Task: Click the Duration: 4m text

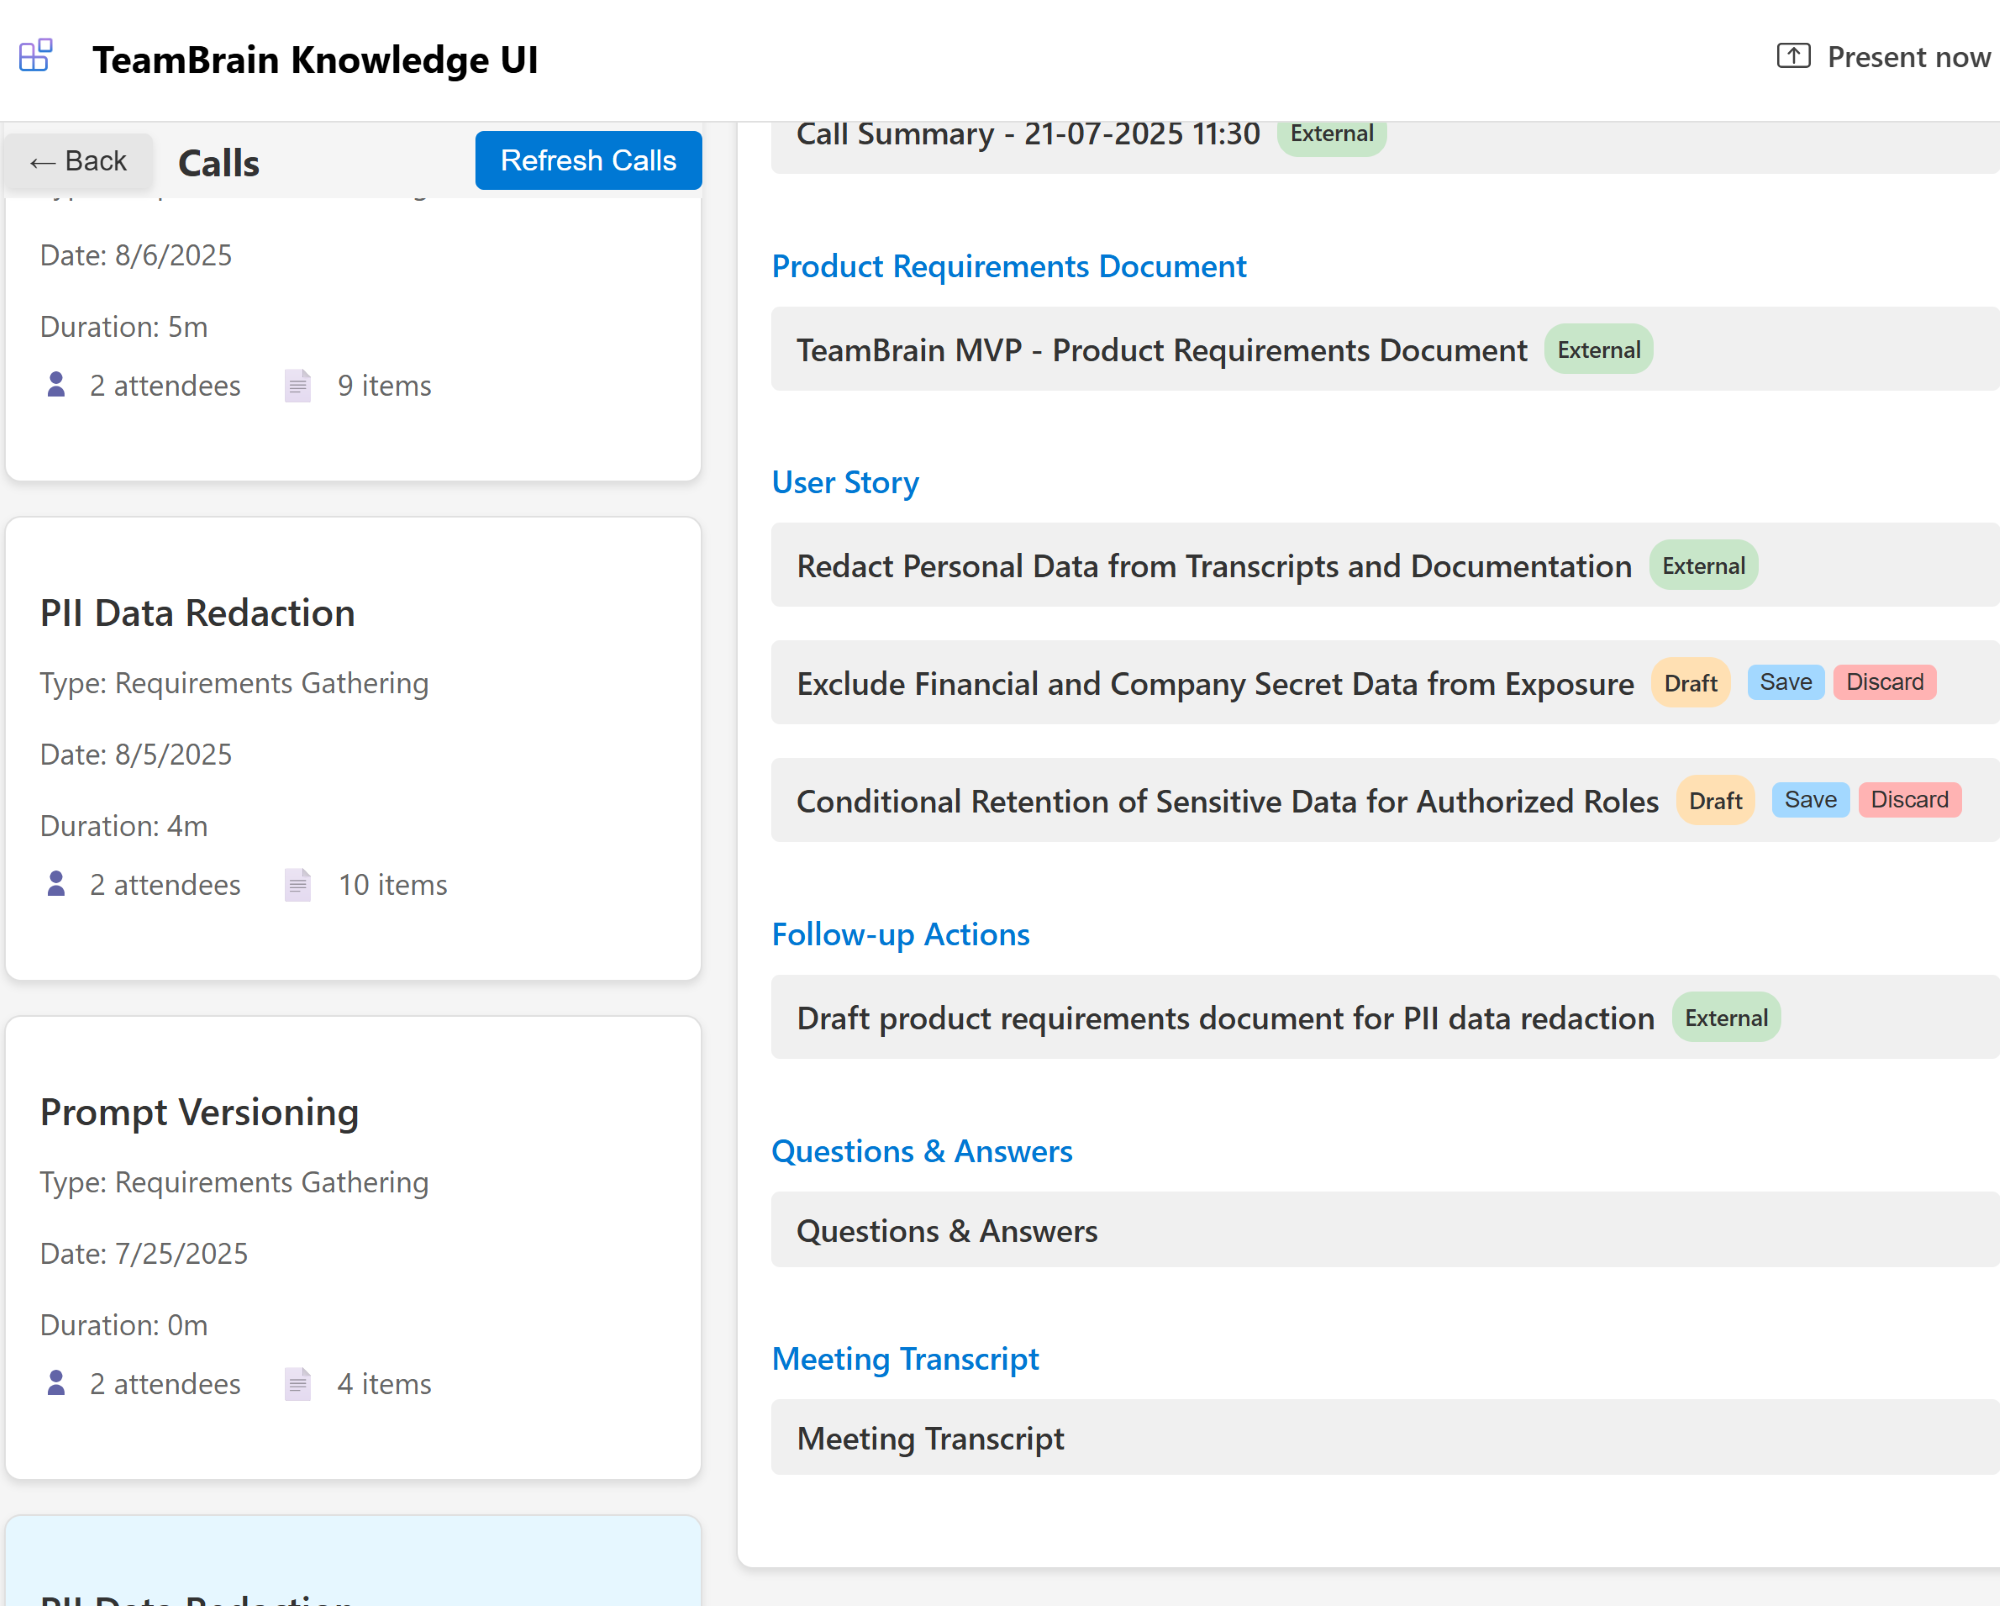Action: pyautogui.click(x=124, y=826)
